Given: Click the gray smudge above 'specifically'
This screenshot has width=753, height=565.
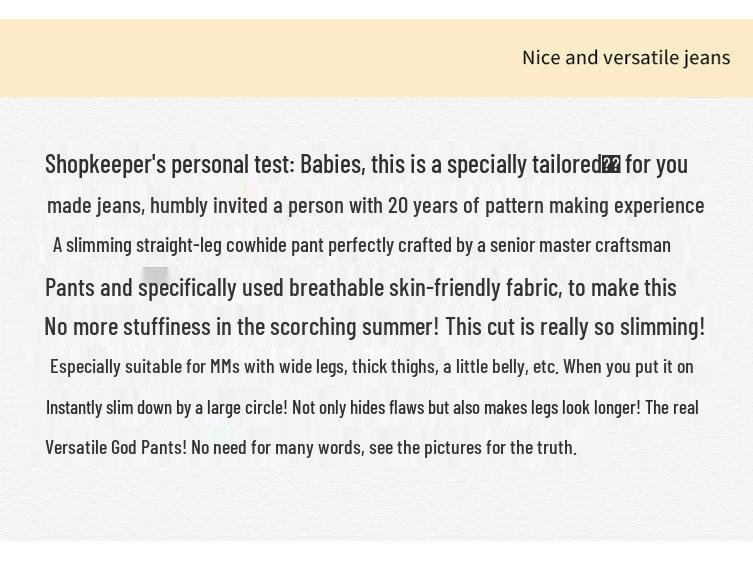Looking at the screenshot, I should (156, 275).
